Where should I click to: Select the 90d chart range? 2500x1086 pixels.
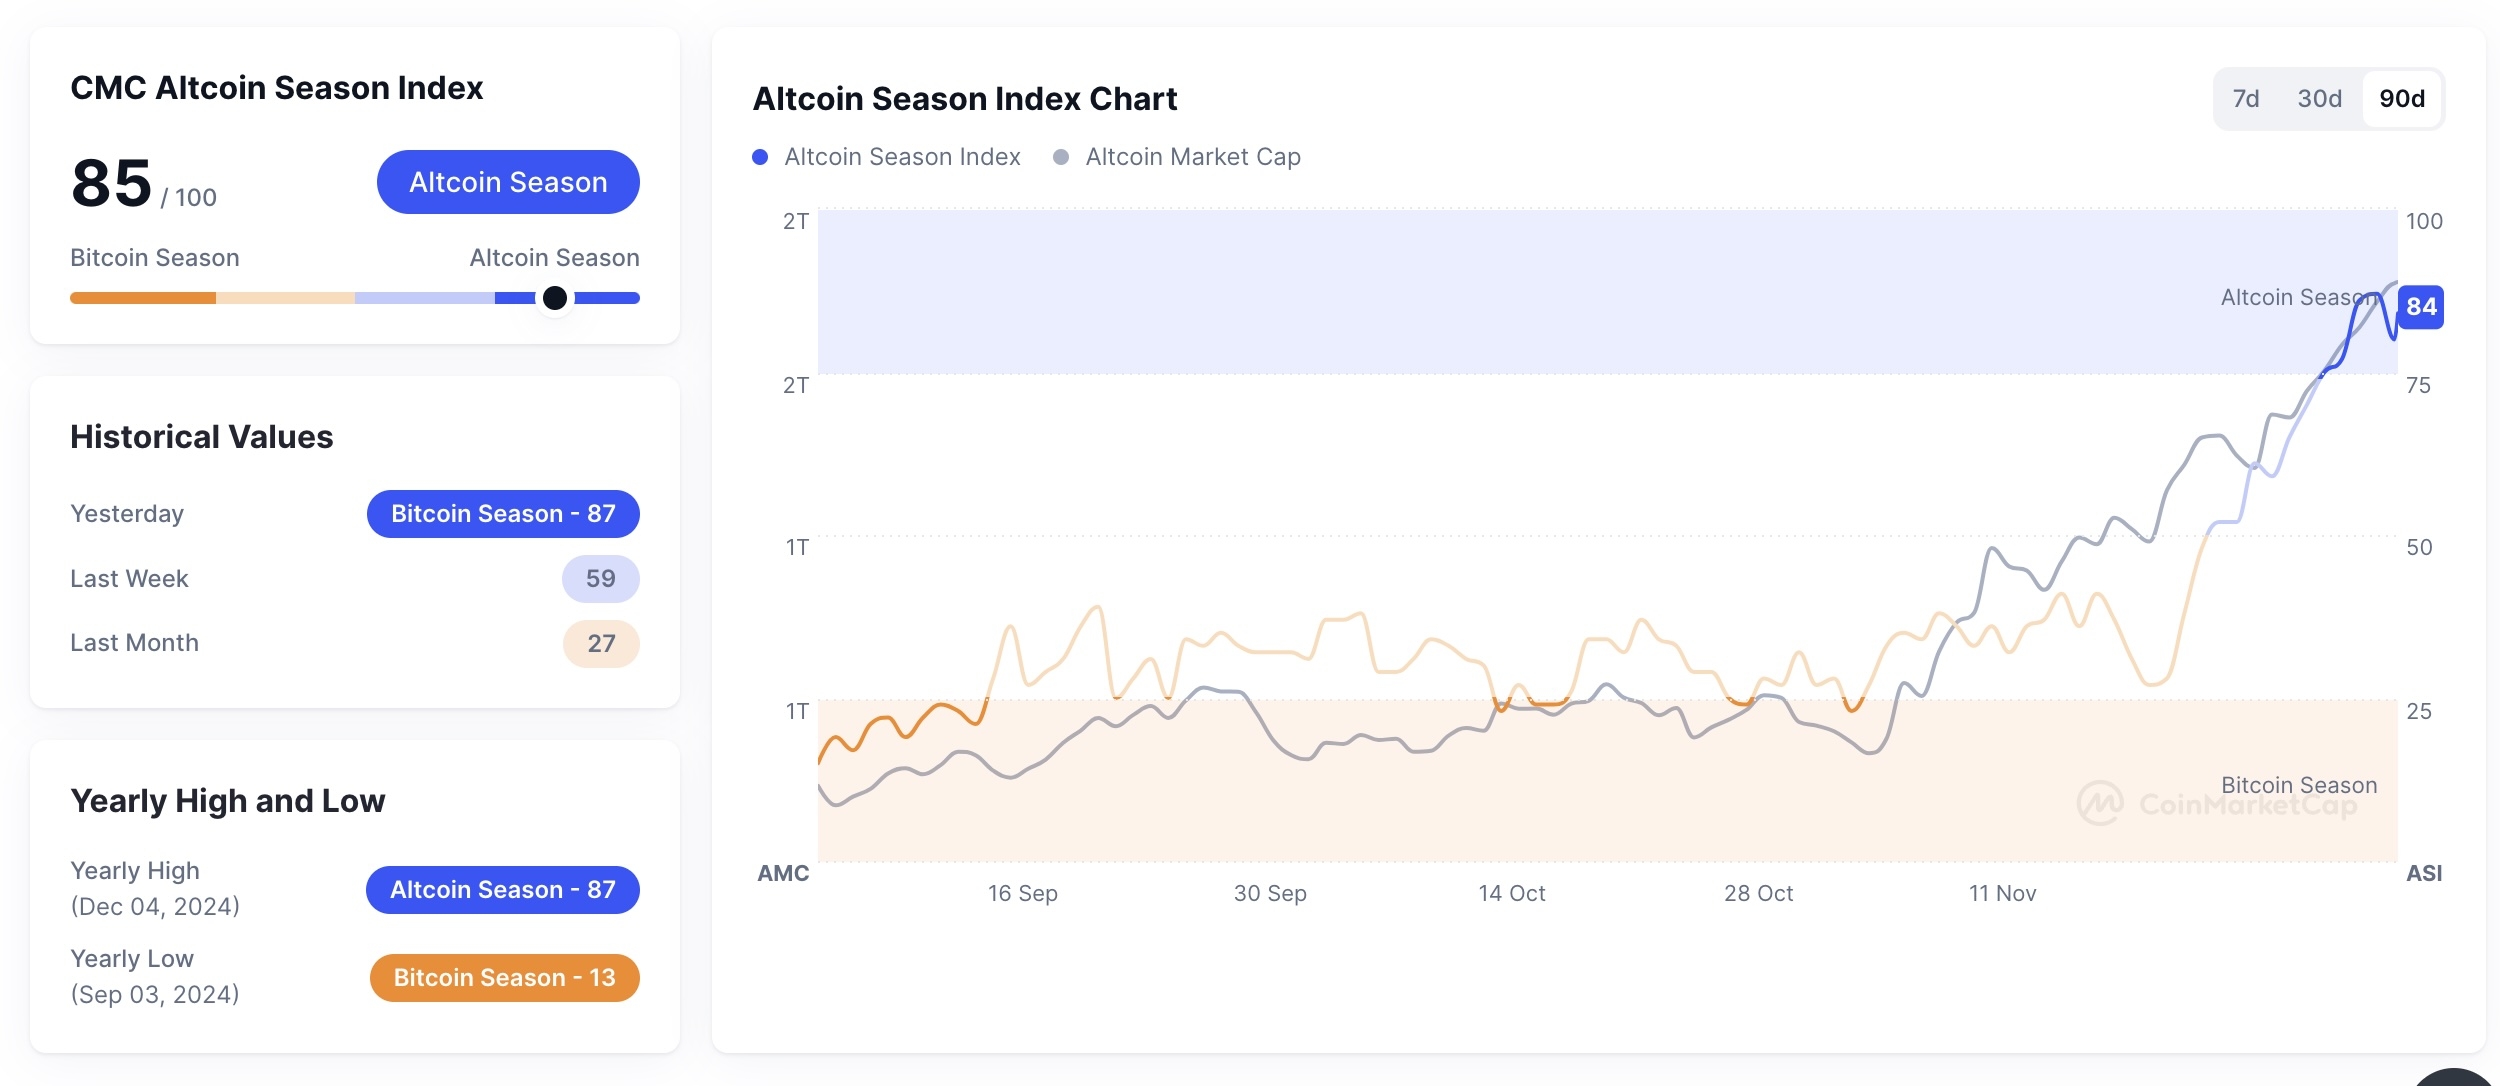2402,99
